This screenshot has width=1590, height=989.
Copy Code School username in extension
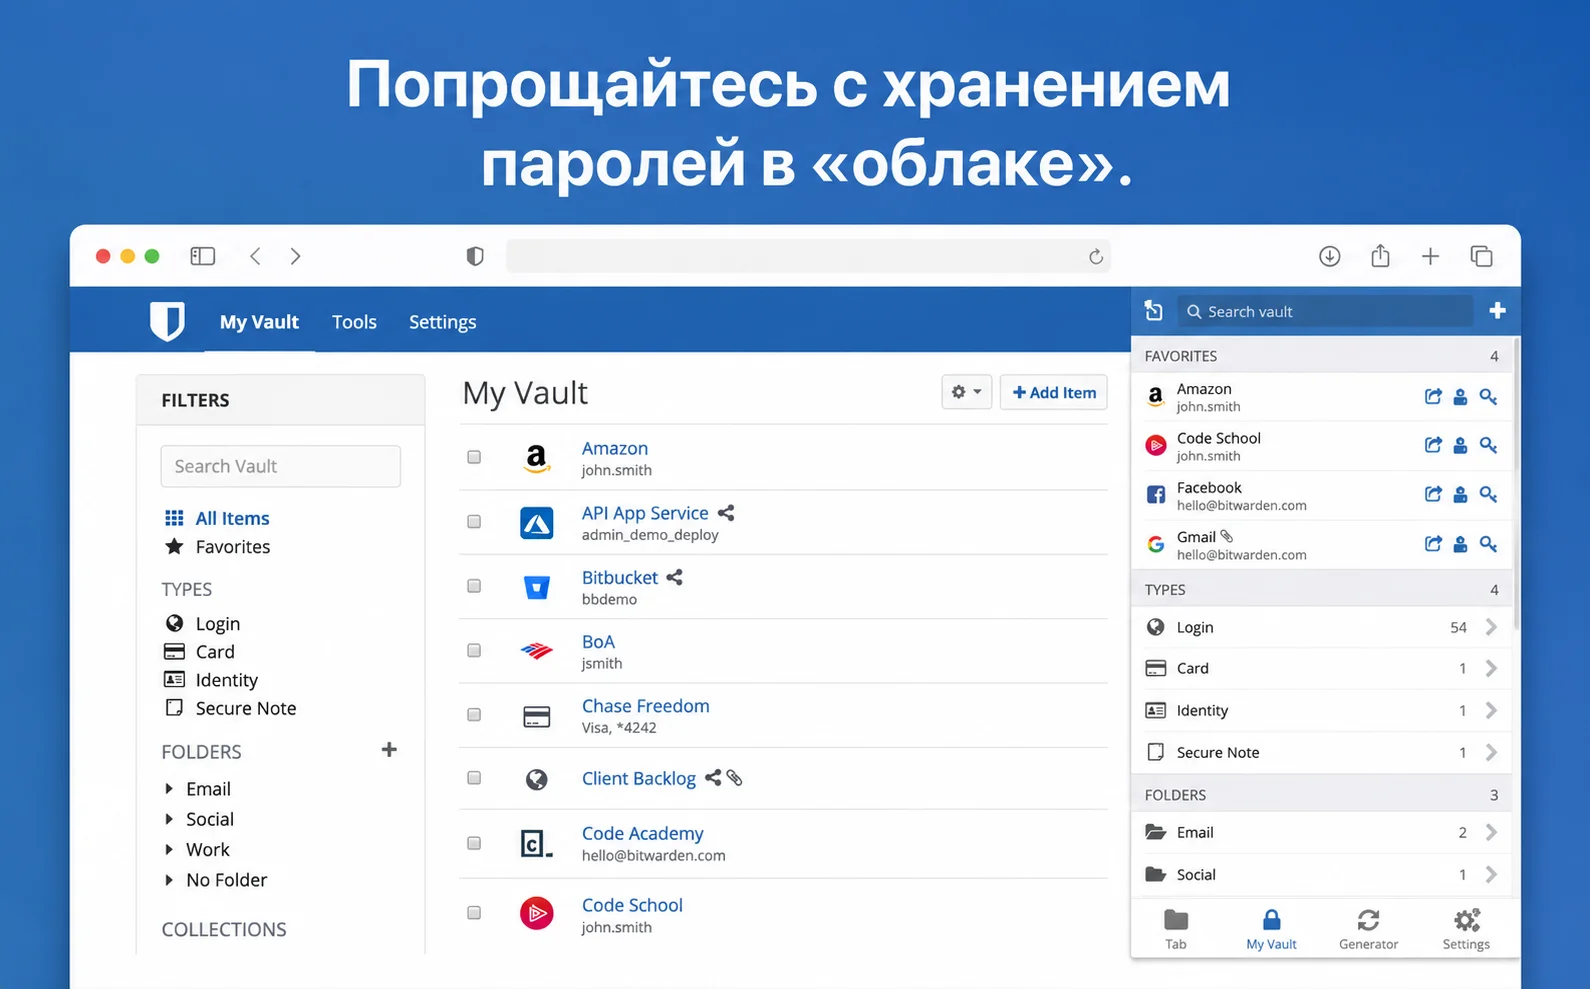point(1460,445)
